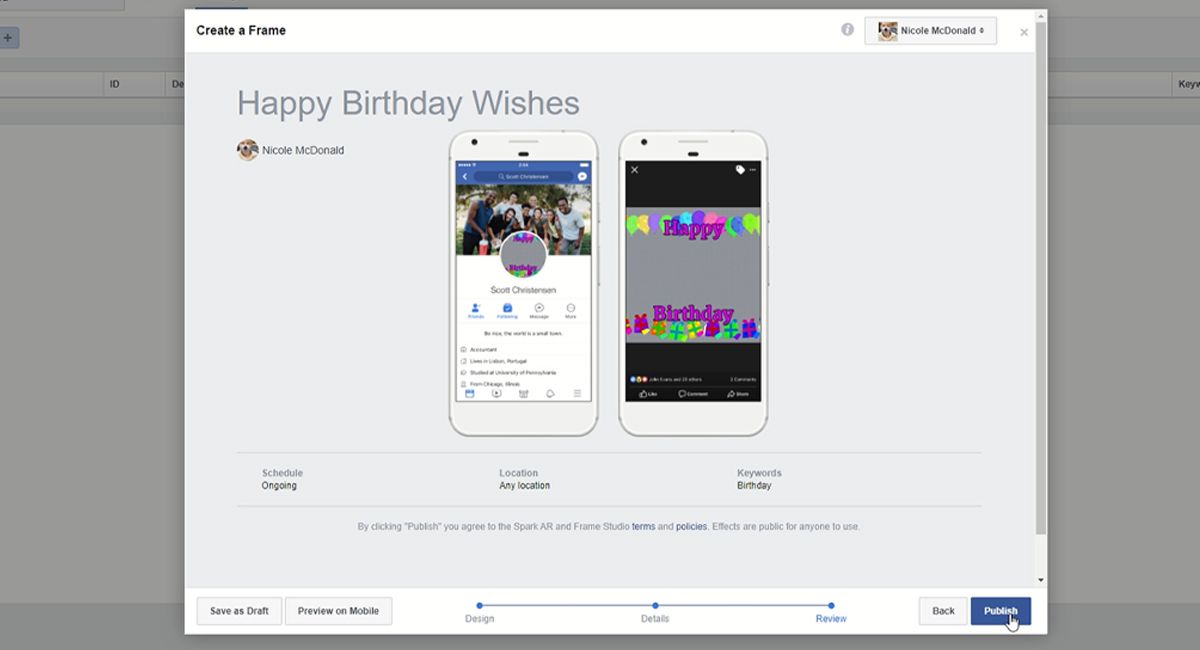
Task: Click the Nicole McDonald name beside avatar
Action: (303, 150)
